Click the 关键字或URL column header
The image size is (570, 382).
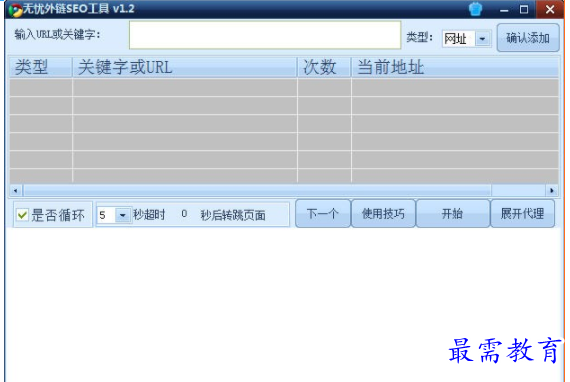click(185, 67)
